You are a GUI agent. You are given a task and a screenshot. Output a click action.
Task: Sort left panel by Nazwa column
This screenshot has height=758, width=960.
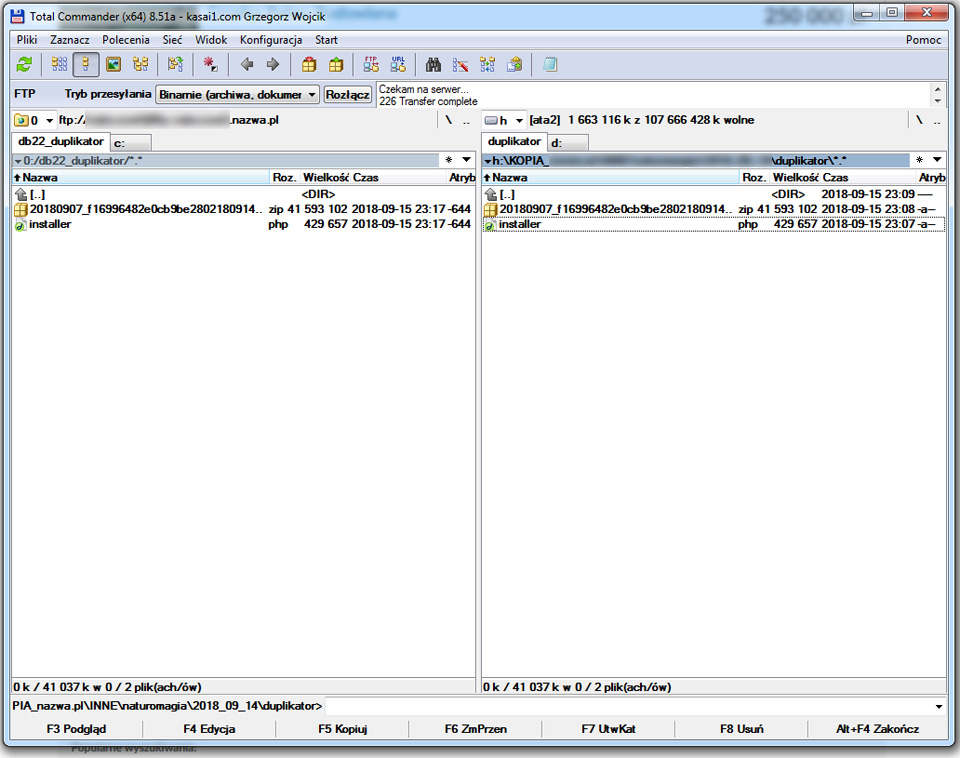pos(141,178)
